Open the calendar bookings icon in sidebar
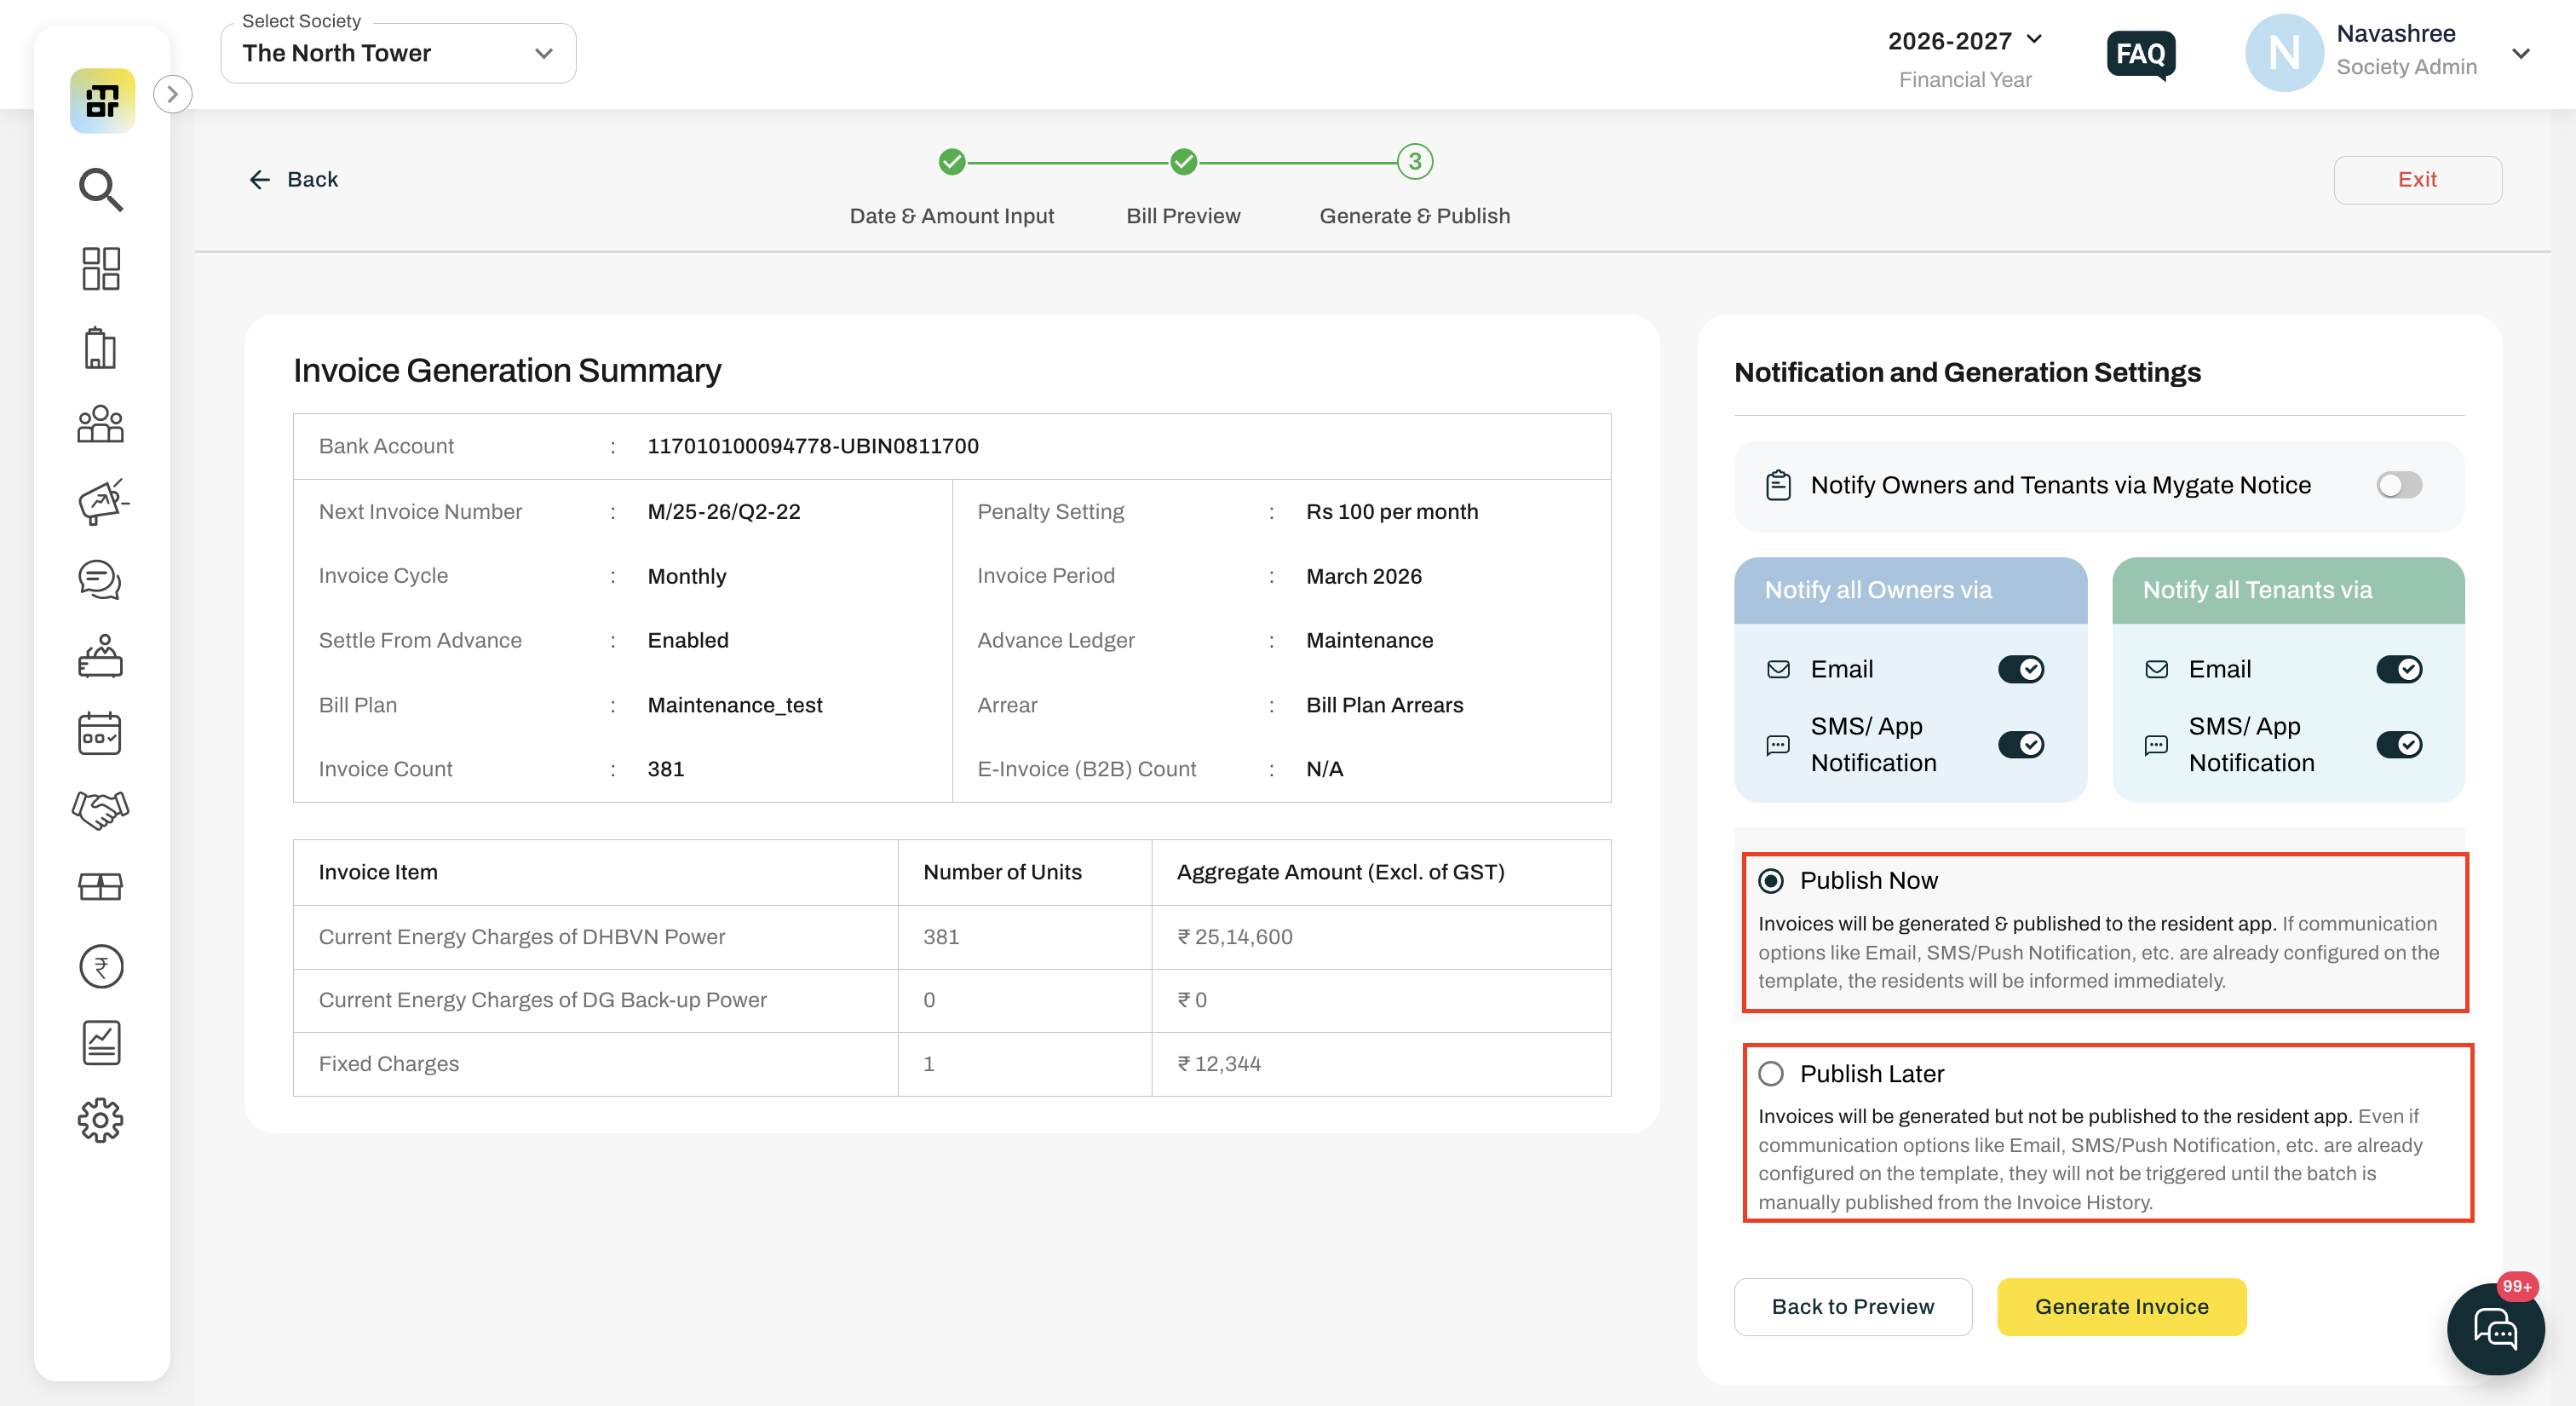The height and width of the screenshot is (1406, 2576). pyautogui.click(x=100, y=733)
